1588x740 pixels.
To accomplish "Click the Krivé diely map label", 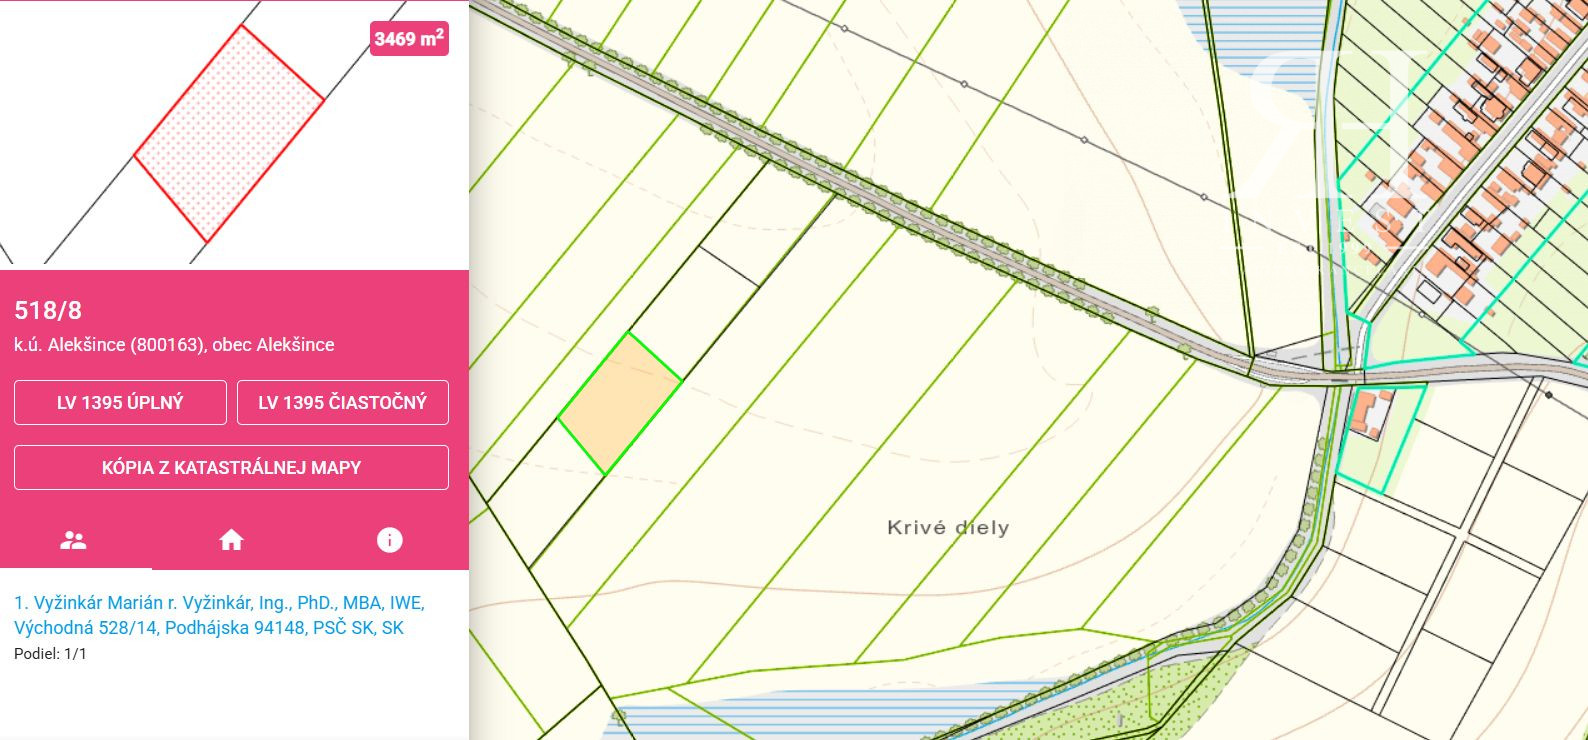I will point(948,528).
